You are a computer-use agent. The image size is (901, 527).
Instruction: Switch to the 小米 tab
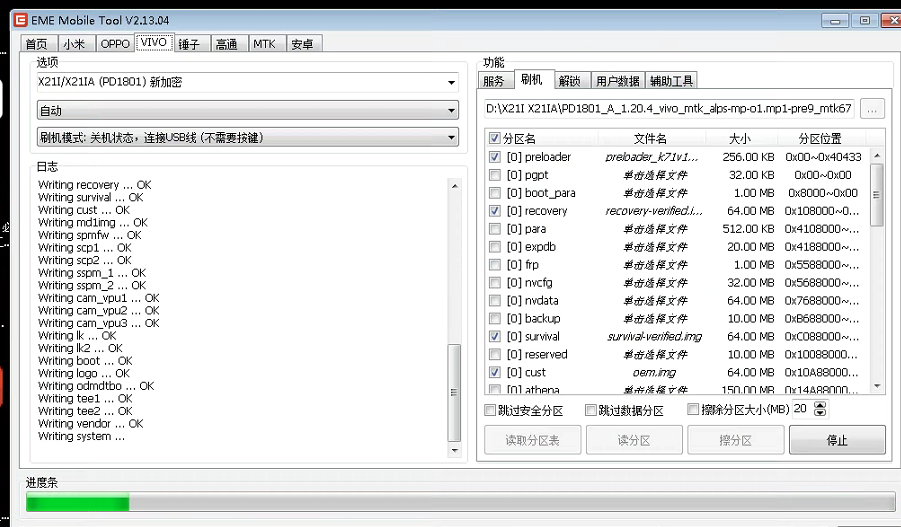coord(74,44)
